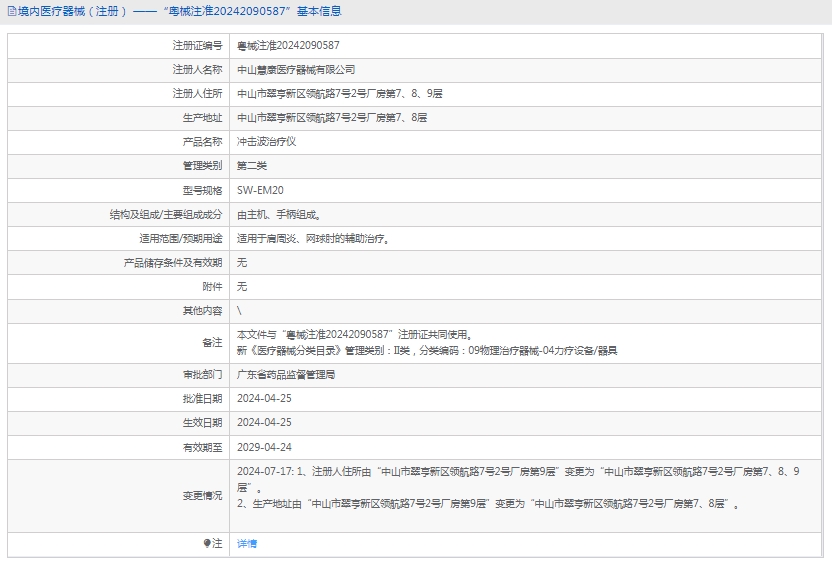832x564 pixels.
Task: Click the 变更情况 row label
Action: point(202,496)
